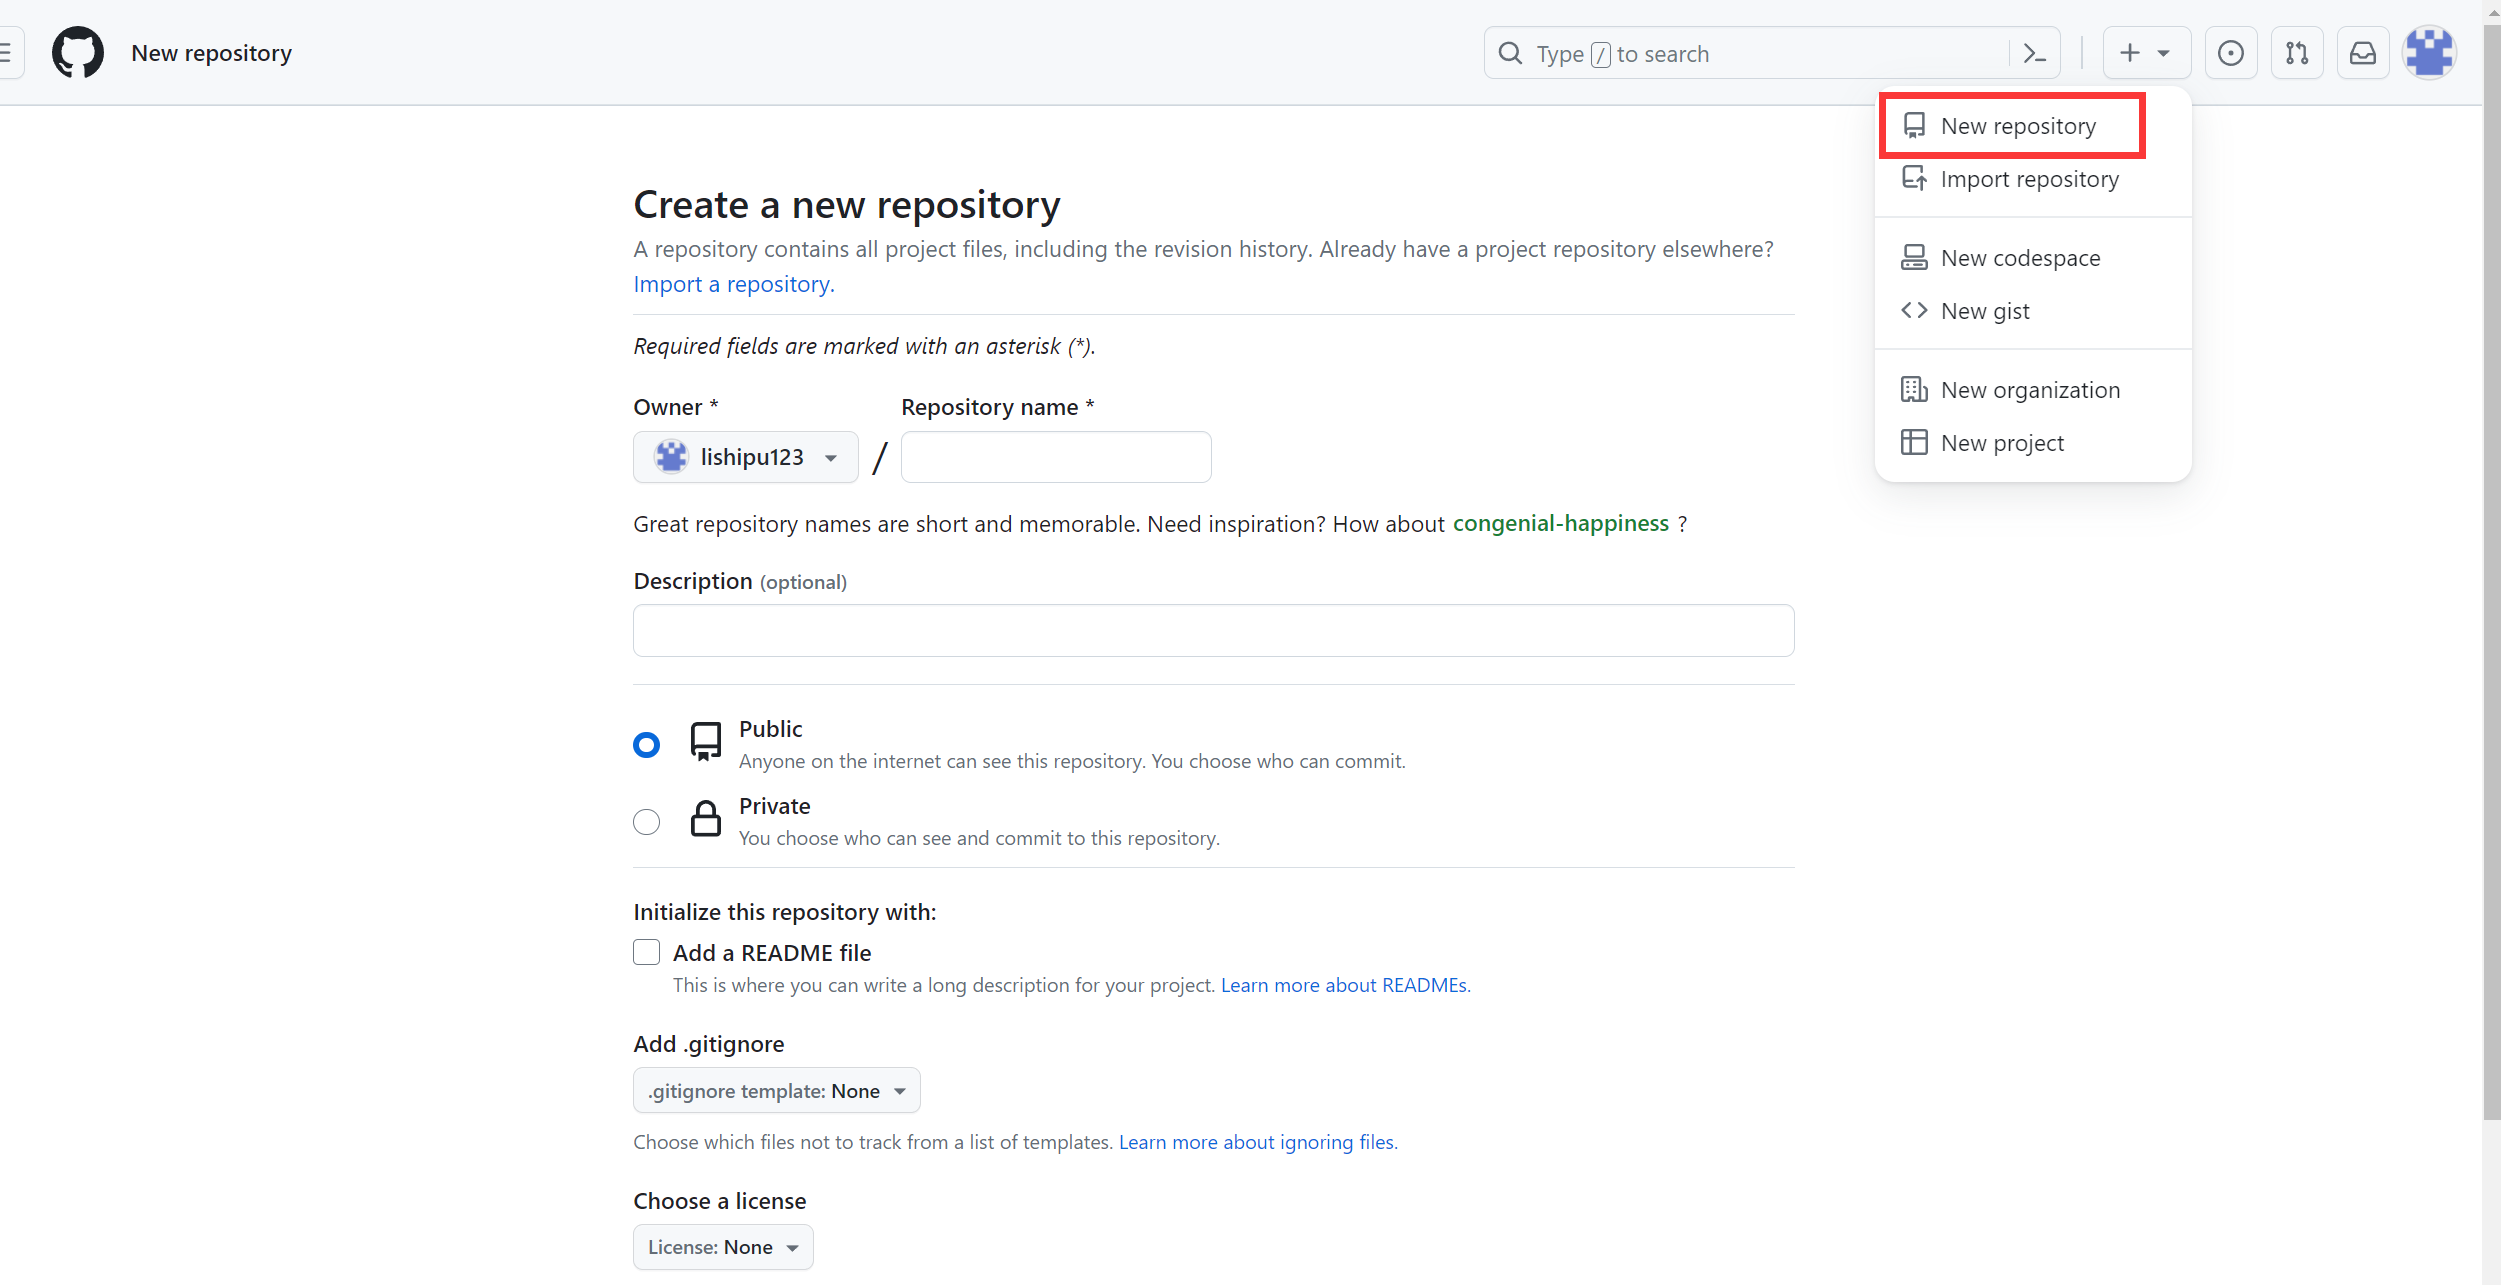Open the Issues icon in header
Screen dimensions: 2501x1285
[x=2230, y=54]
